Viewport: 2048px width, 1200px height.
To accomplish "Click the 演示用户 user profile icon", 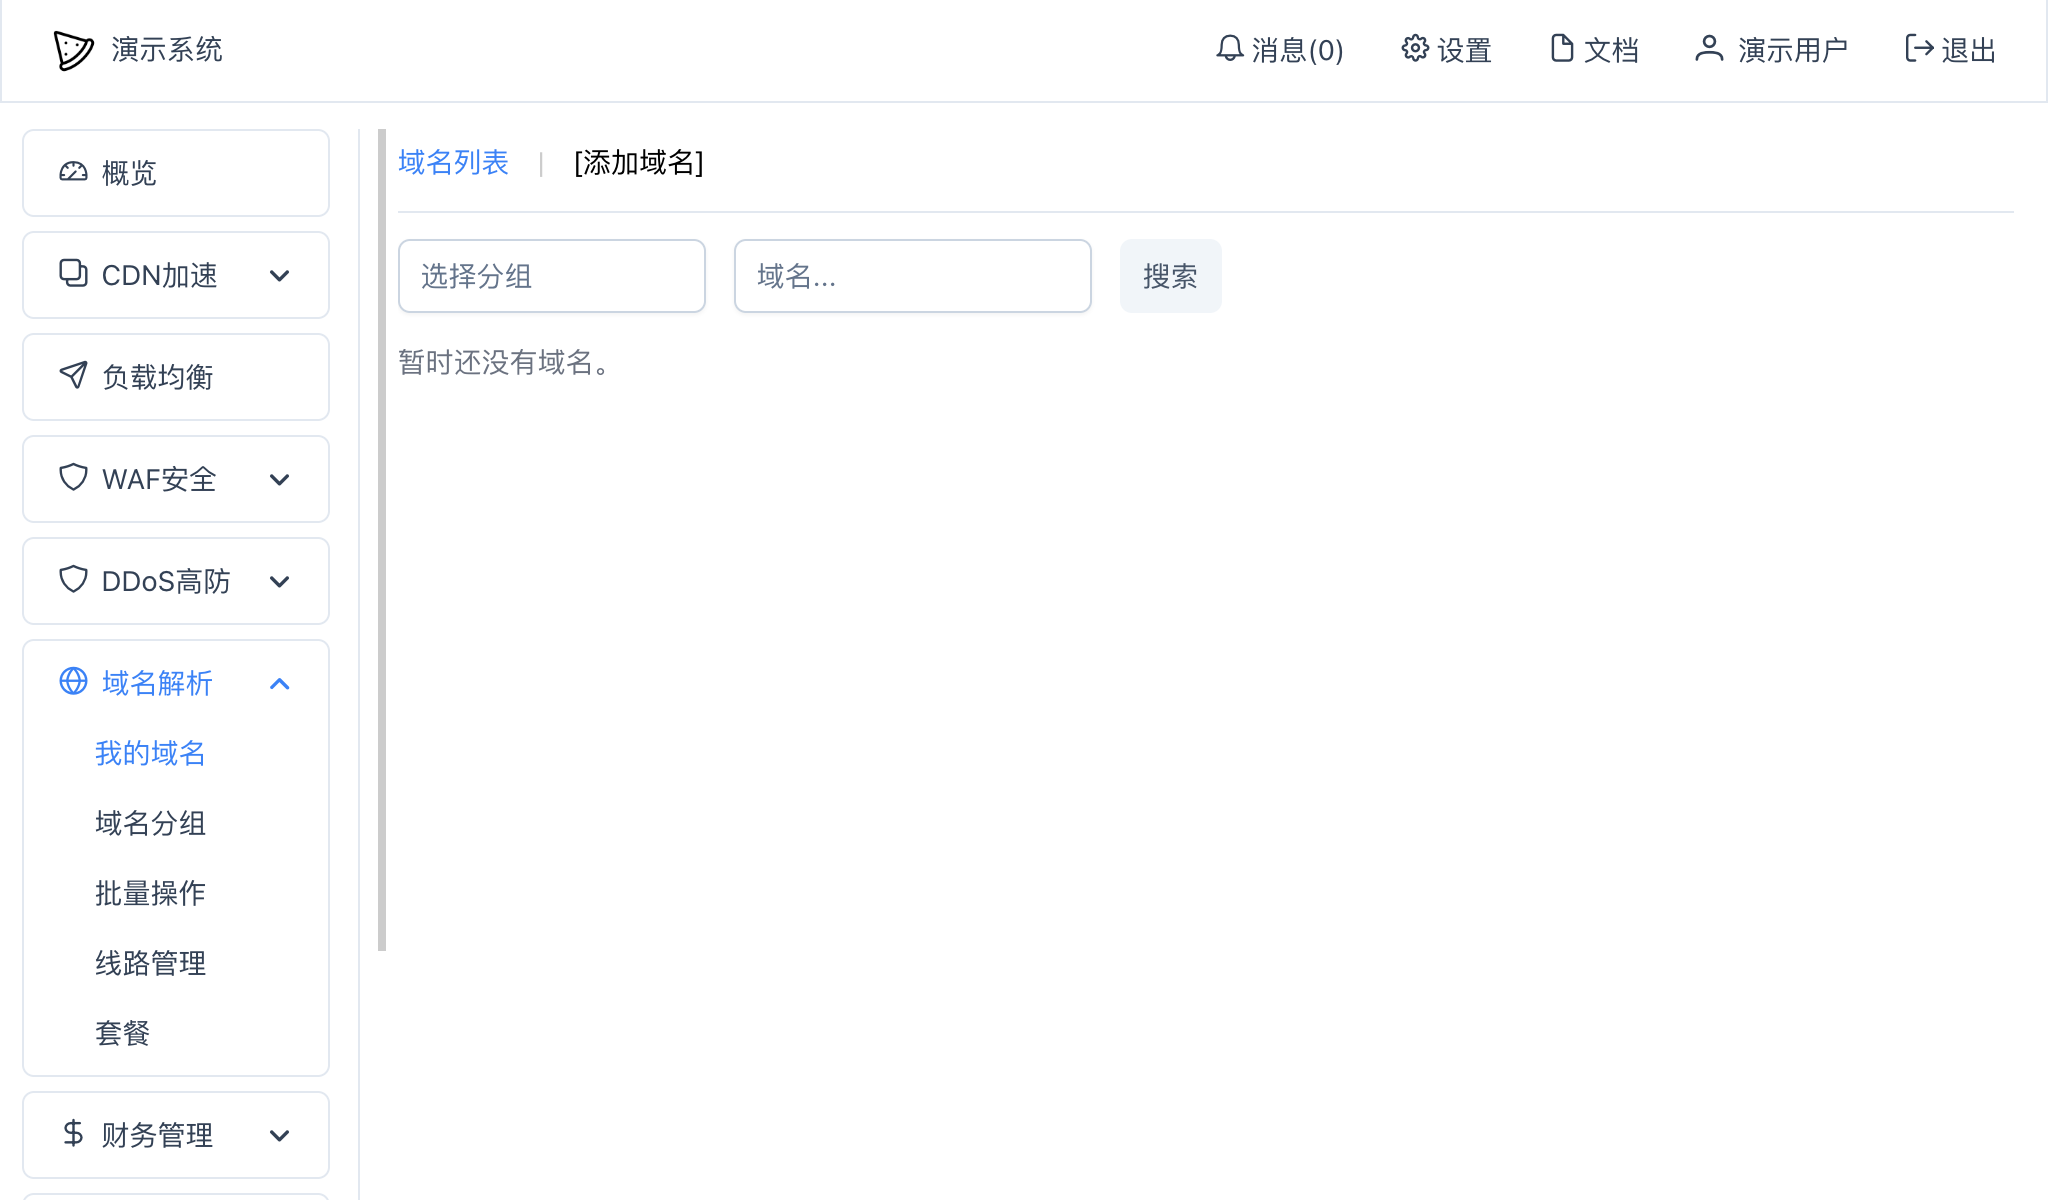I will (1709, 47).
